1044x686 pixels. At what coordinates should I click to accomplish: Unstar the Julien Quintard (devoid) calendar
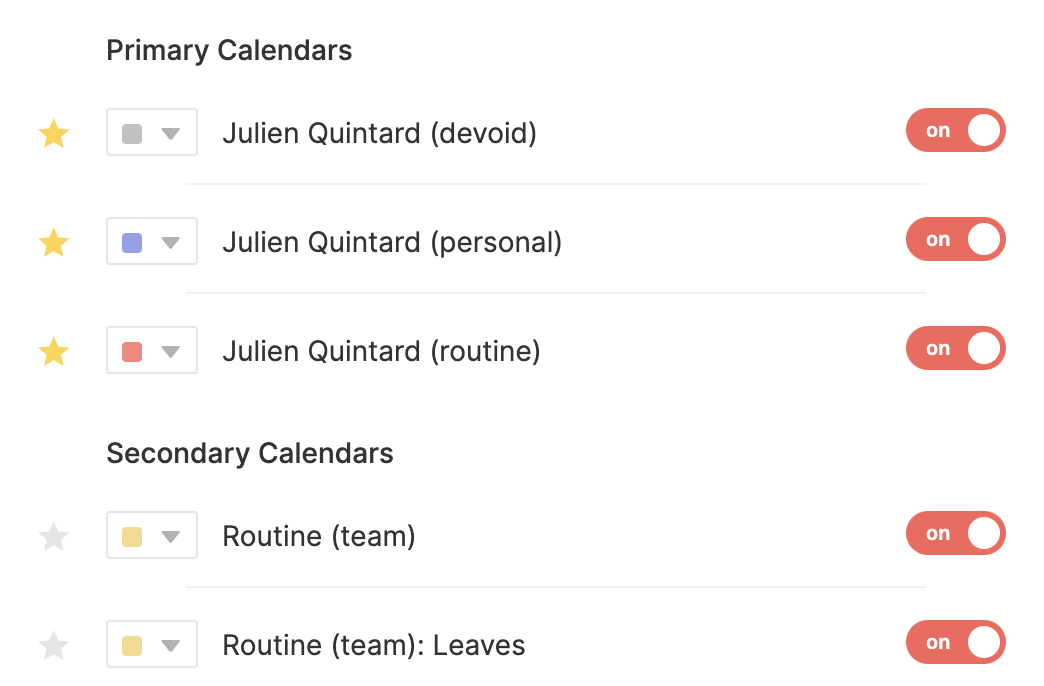[x=53, y=134]
